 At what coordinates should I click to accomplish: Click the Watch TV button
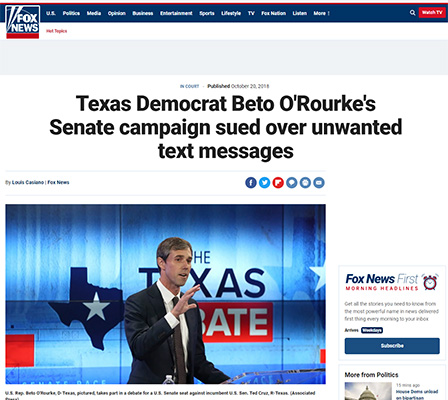tap(432, 13)
